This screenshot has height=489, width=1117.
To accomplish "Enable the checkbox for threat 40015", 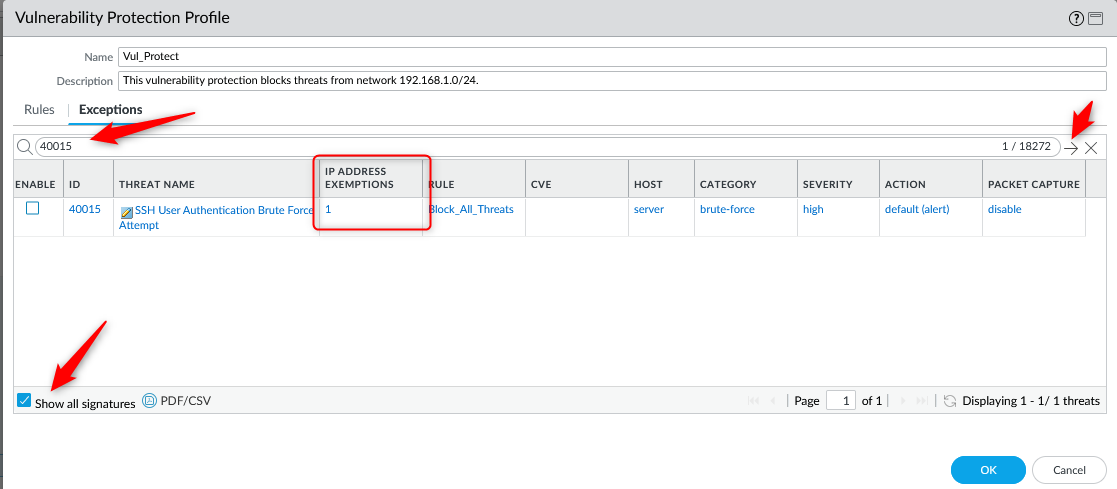I will tap(33, 209).
